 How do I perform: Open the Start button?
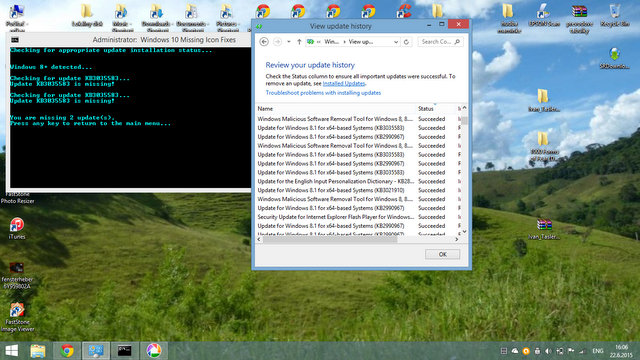(11, 351)
